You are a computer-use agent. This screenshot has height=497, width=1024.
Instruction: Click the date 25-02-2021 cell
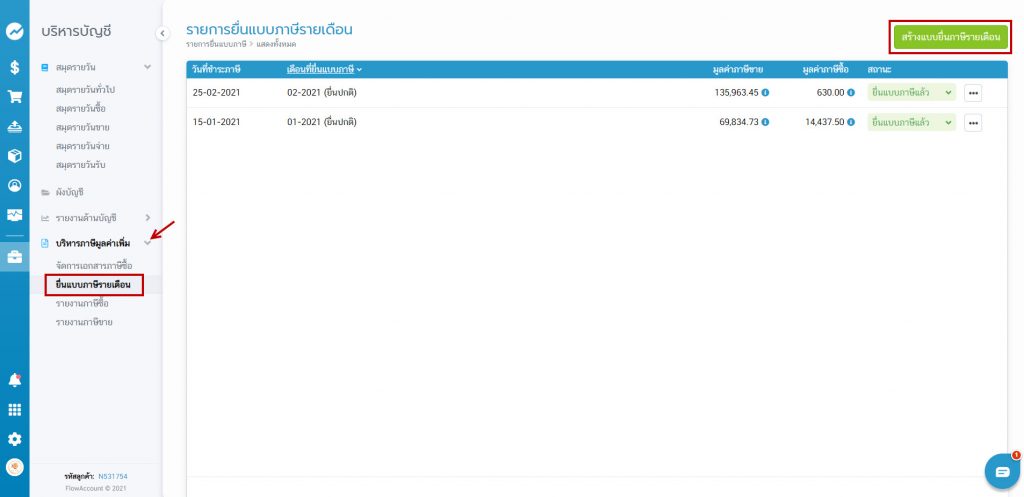pyautogui.click(x=216, y=93)
